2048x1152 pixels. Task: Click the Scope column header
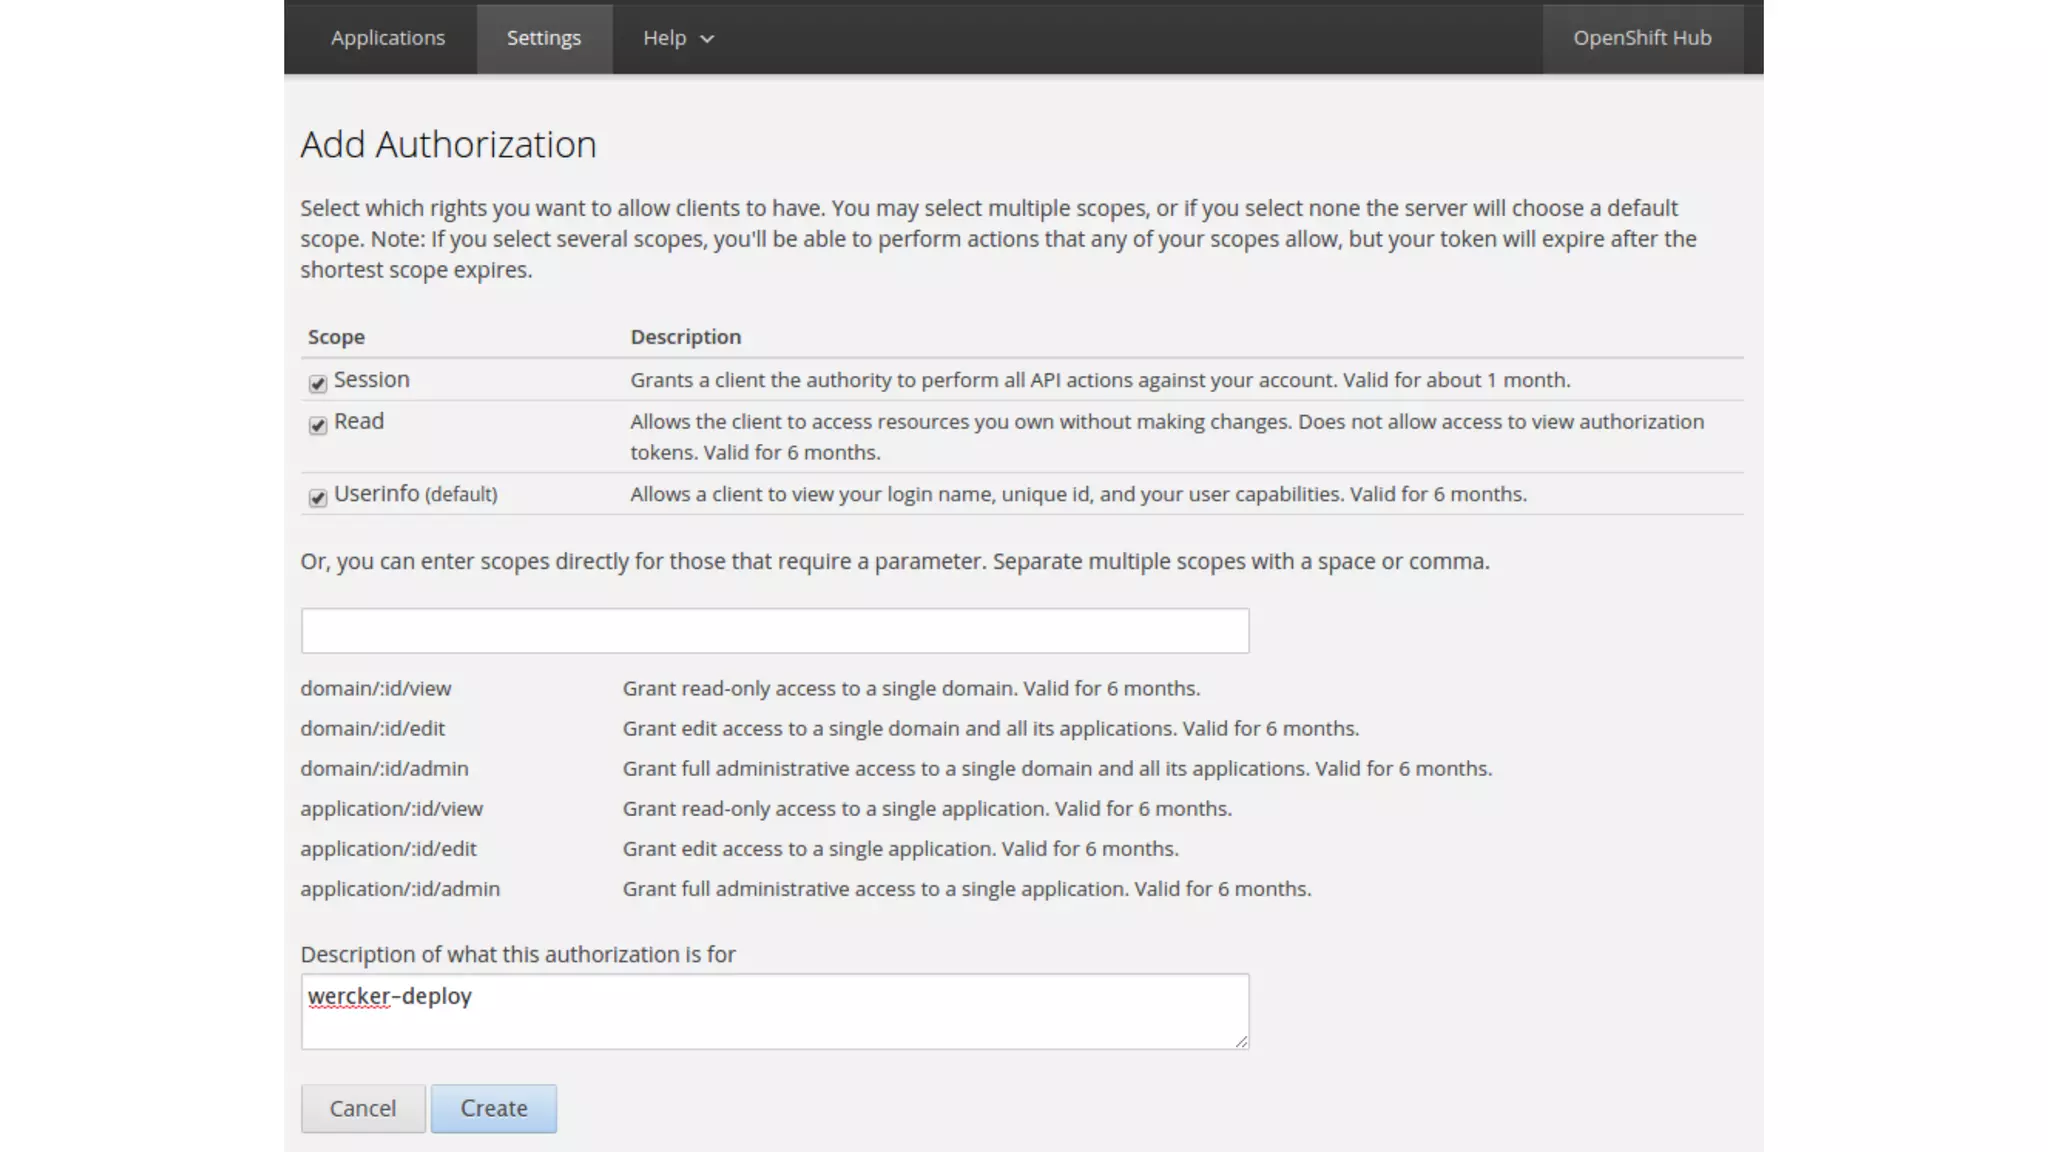[x=336, y=337]
